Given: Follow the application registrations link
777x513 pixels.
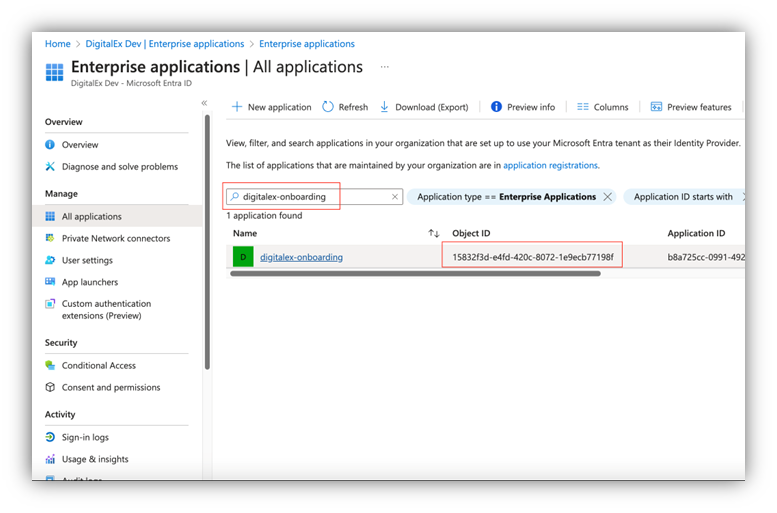Looking at the screenshot, I should [x=550, y=165].
